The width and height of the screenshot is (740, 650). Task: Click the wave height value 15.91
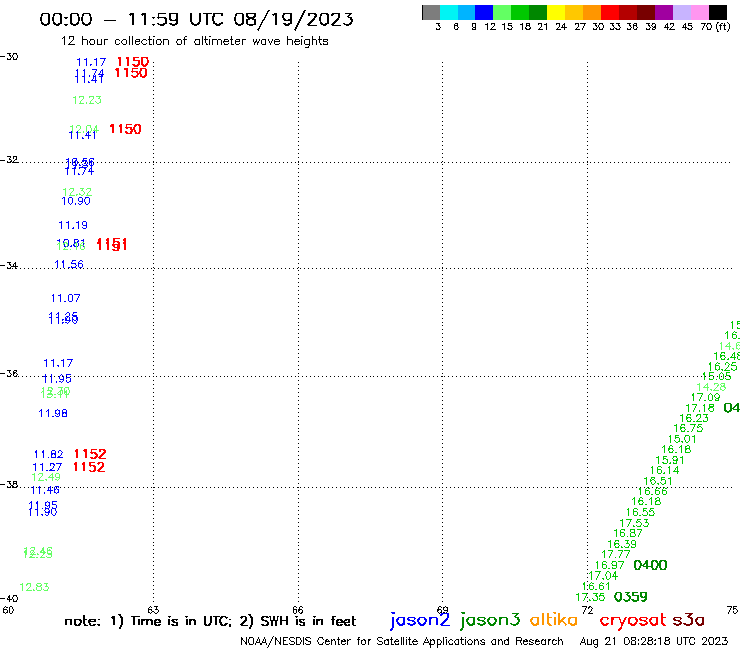tap(670, 460)
